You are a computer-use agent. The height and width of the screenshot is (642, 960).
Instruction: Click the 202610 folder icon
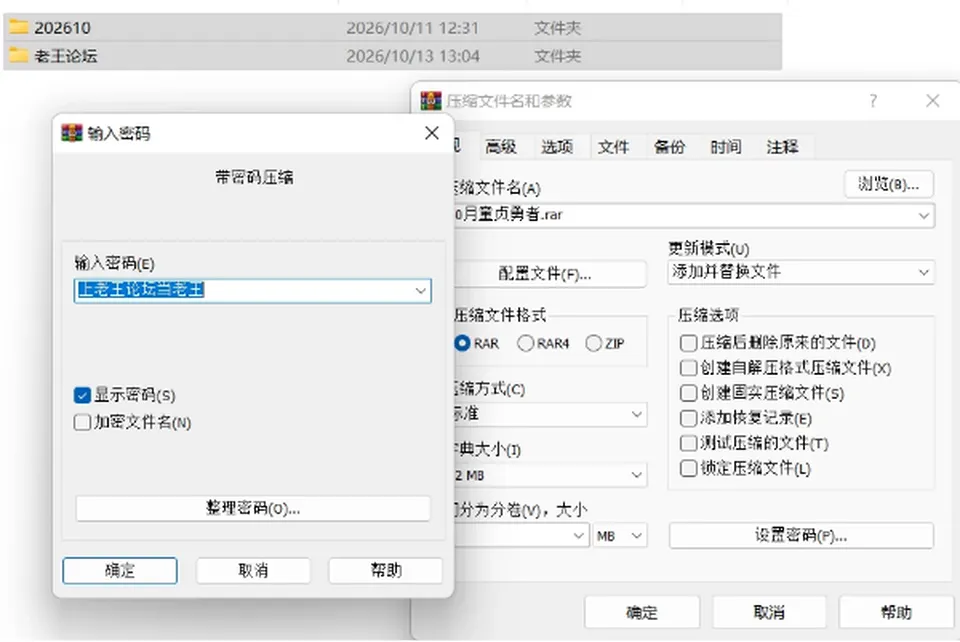click(18, 27)
